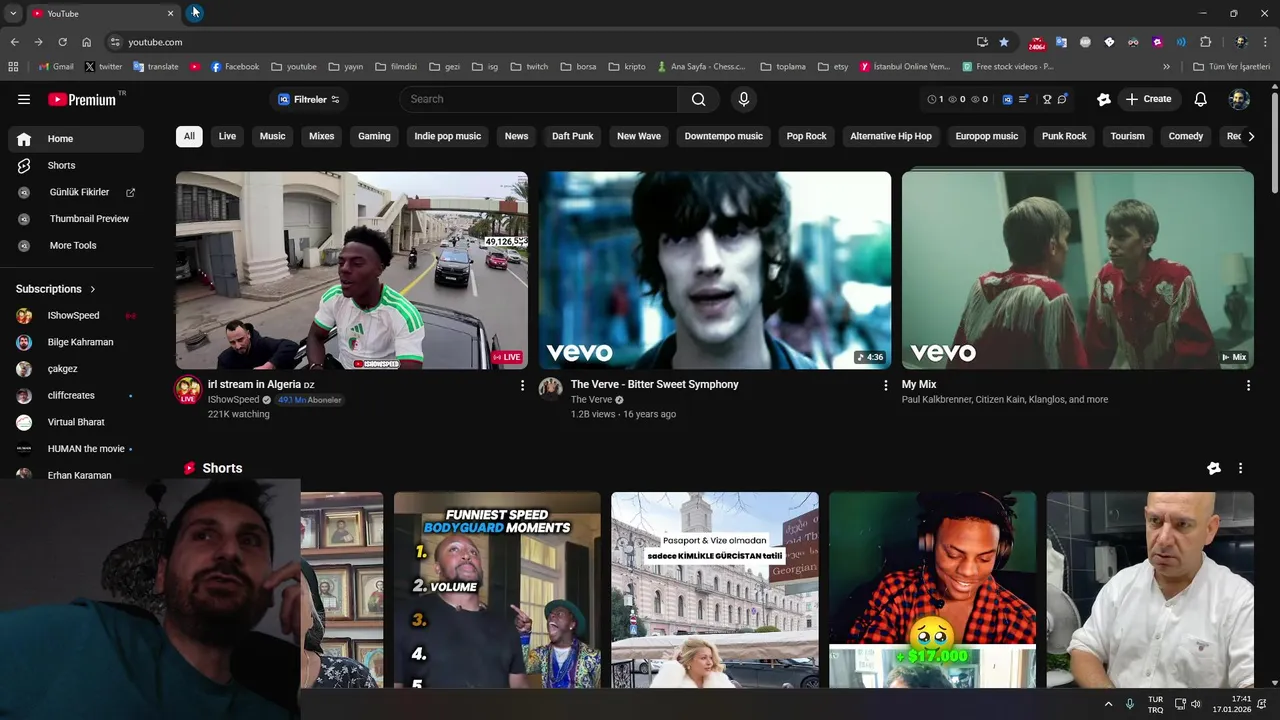Screen dimensions: 1280x720
Task: Focus the YouTube Search field
Action: 540,99
